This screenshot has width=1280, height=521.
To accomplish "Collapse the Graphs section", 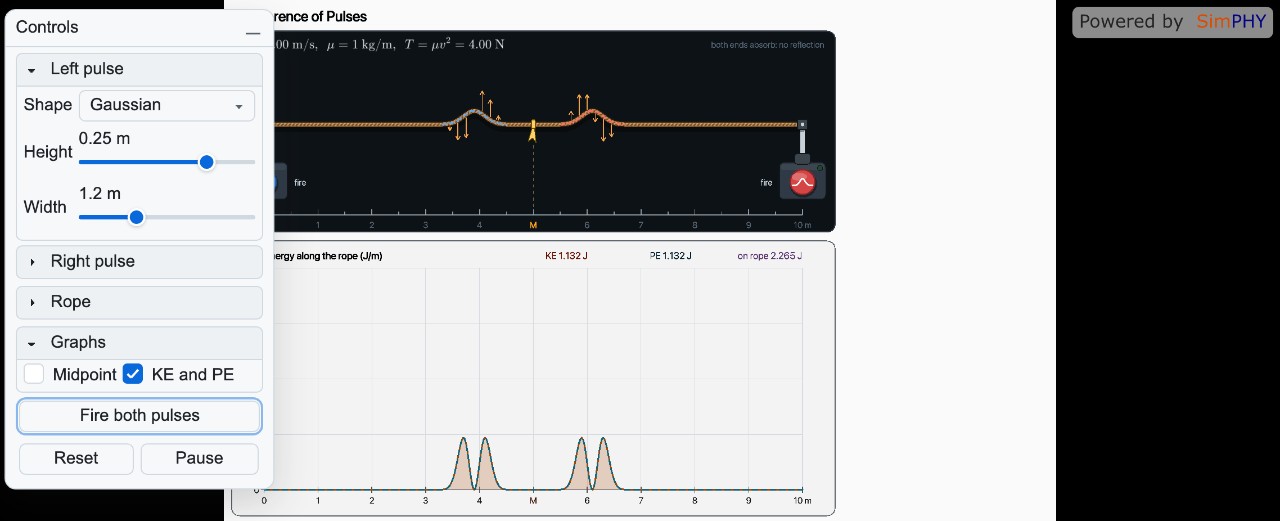I will [140, 342].
